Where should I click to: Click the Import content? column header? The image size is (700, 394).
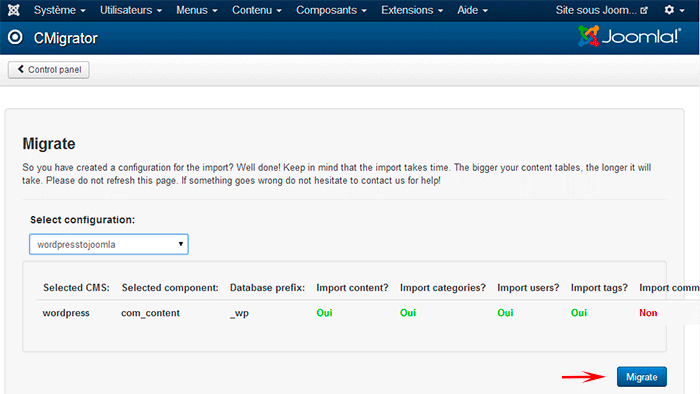[352, 288]
